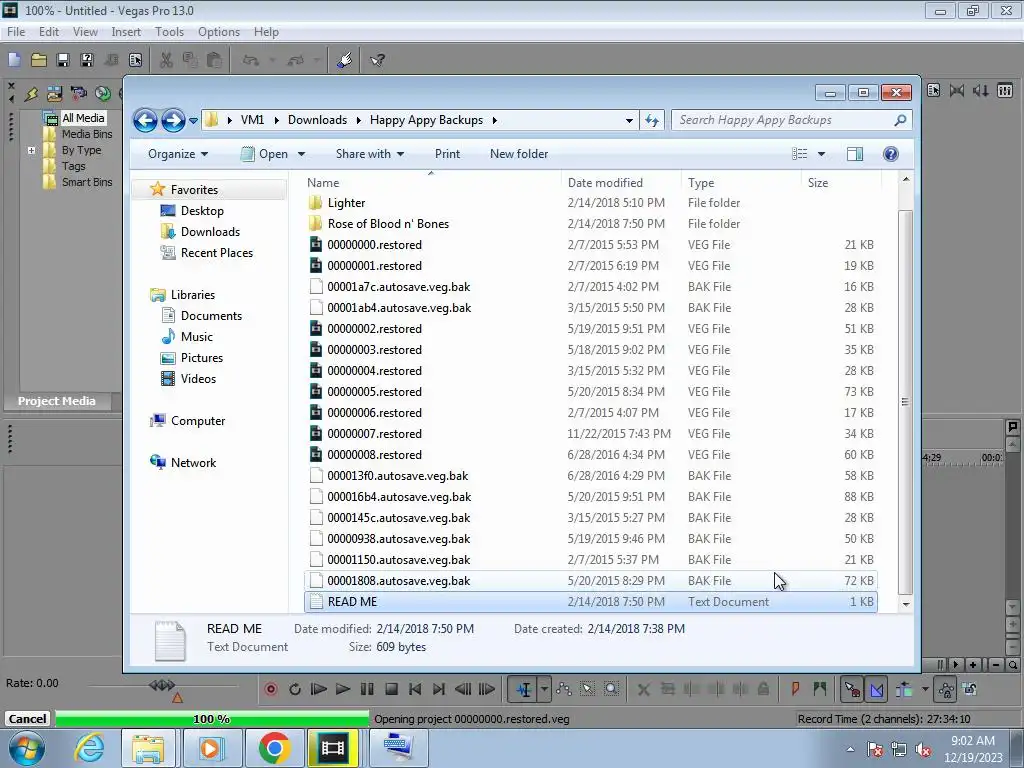Toggle Ignore Event Grouping button
The image size is (1024, 768).
(x=970, y=689)
